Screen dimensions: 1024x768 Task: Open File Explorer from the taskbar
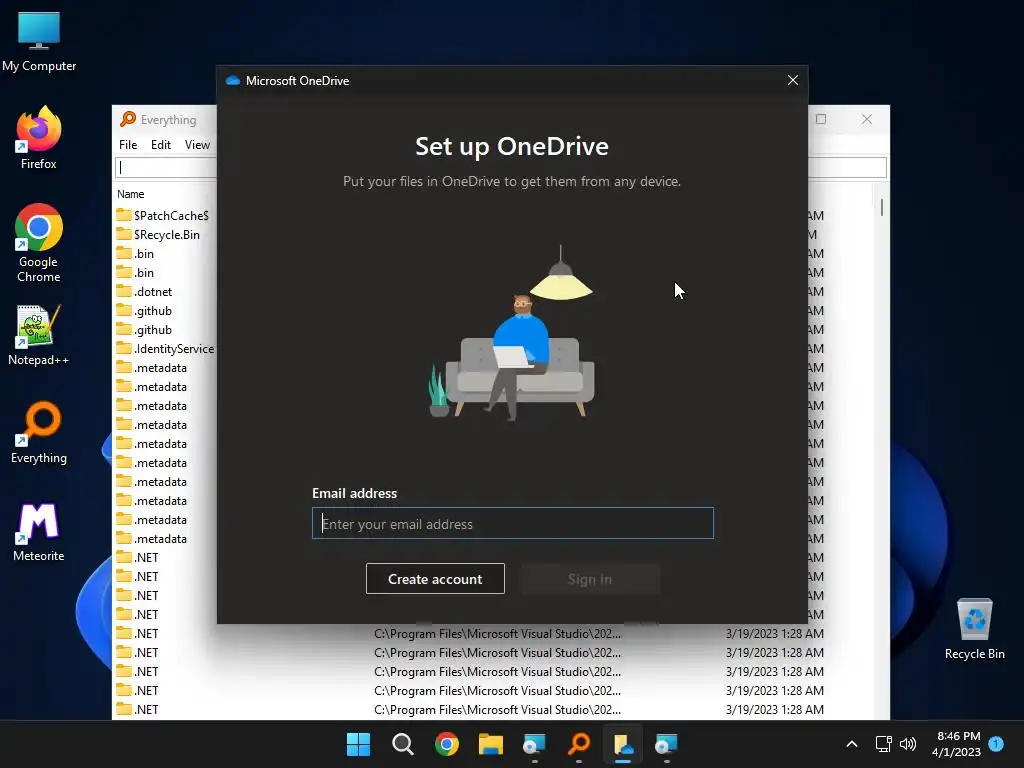490,744
